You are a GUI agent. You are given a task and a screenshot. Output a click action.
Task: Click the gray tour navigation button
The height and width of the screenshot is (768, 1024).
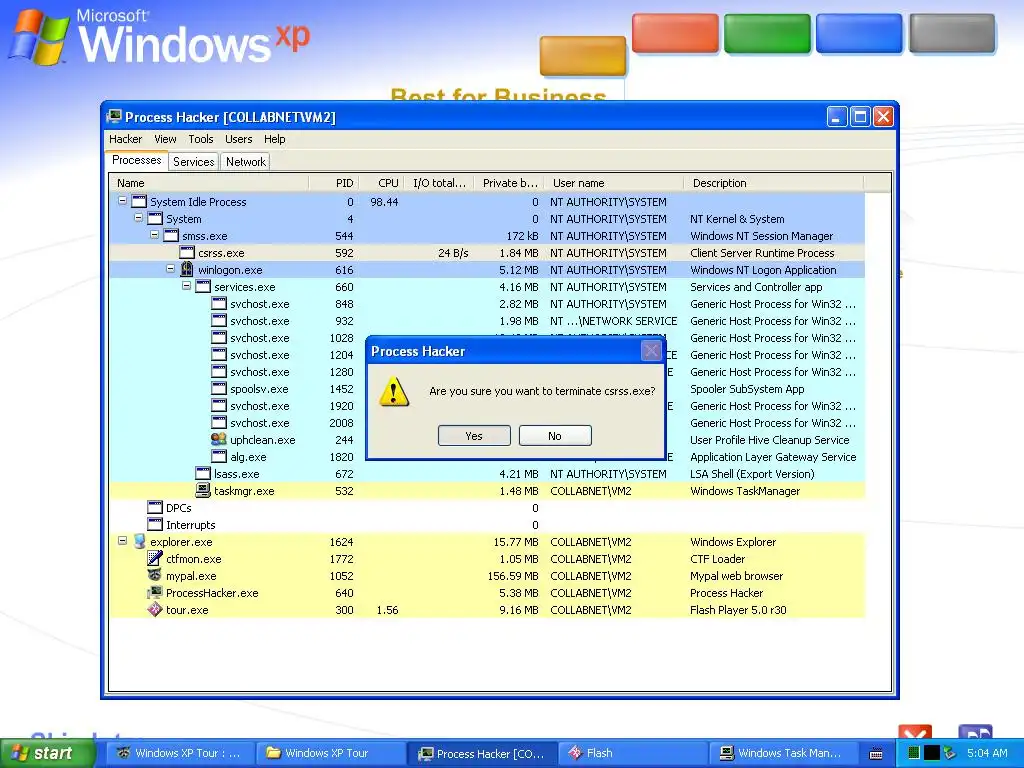tap(952, 34)
